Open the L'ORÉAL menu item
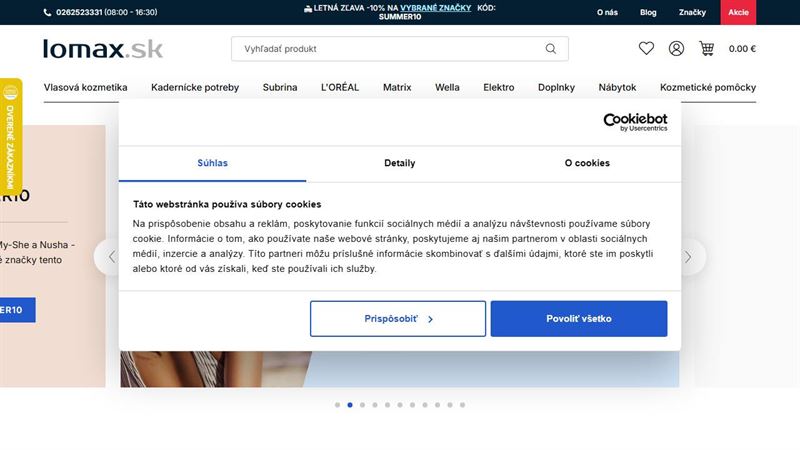Viewport: 800px width, 450px height. pyautogui.click(x=340, y=87)
